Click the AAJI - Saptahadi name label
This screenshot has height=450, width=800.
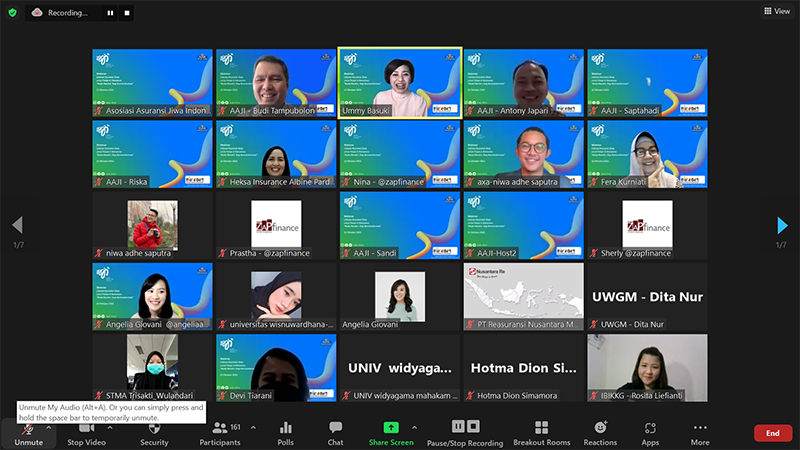pyautogui.click(x=630, y=110)
